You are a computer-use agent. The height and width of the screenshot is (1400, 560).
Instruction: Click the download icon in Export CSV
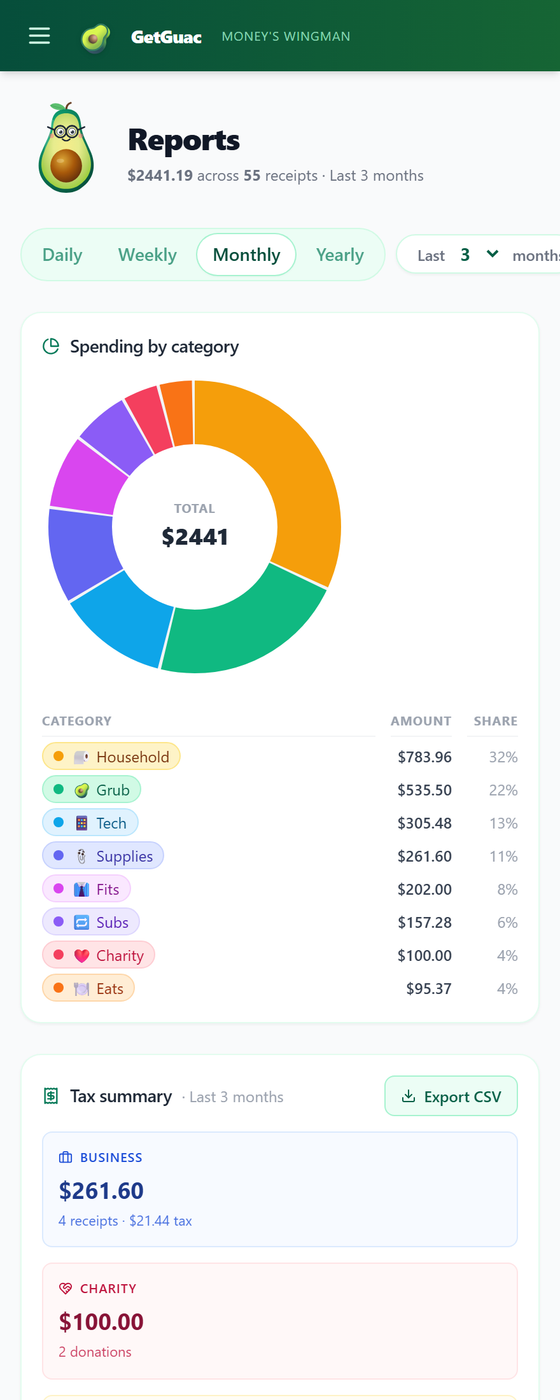[x=408, y=1097]
